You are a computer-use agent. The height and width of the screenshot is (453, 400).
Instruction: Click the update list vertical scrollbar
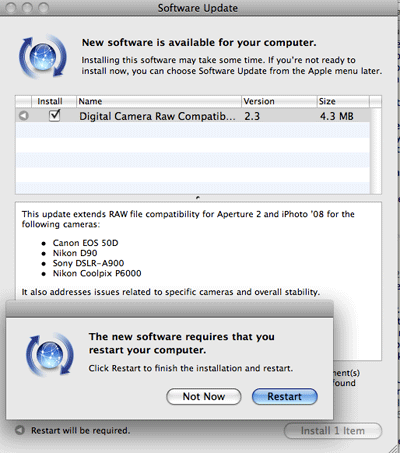(376, 151)
